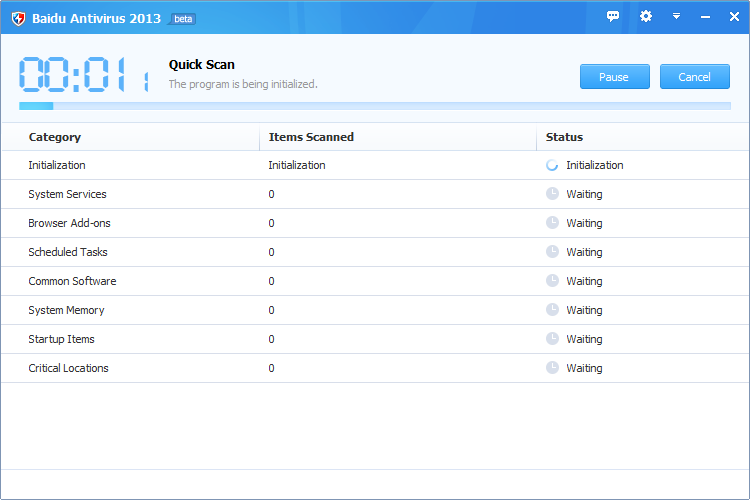The height and width of the screenshot is (500, 750).
Task: Select the System Memory category
Action: pyautogui.click(x=66, y=310)
